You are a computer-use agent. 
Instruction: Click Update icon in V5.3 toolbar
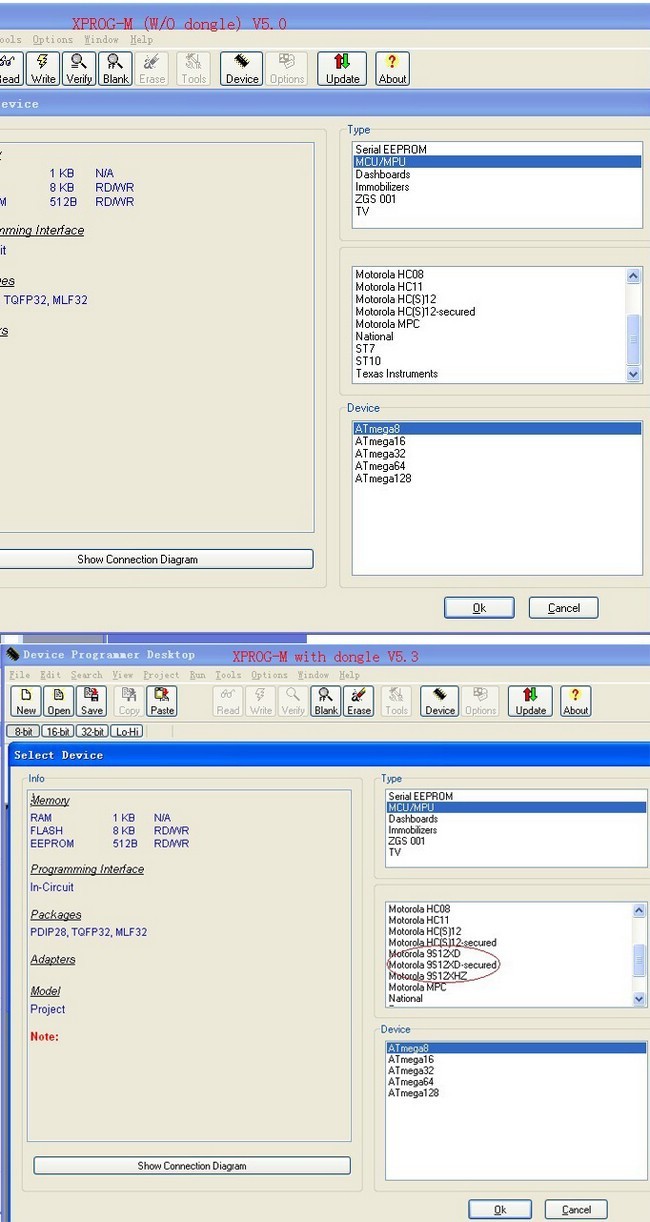click(530, 701)
